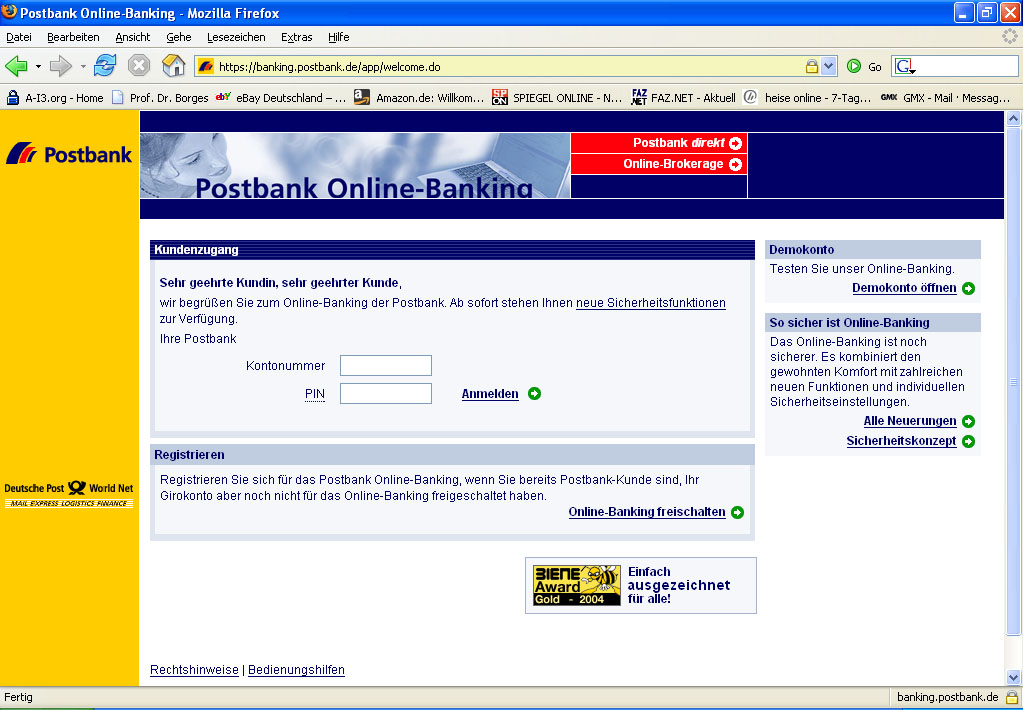Viewport: 1023px width, 710px height.
Task: Click the vertical scrollbar thumb
Action: pyautogui.click(x=1013, y=380)
